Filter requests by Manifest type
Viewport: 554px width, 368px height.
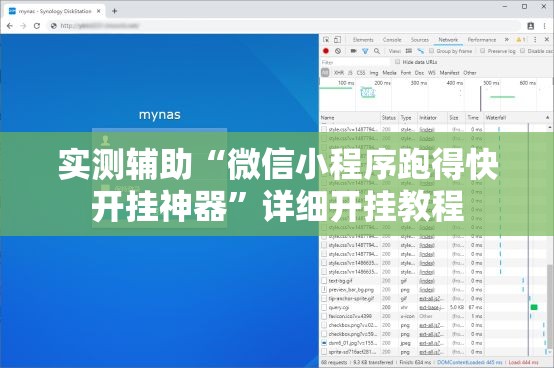449,72
